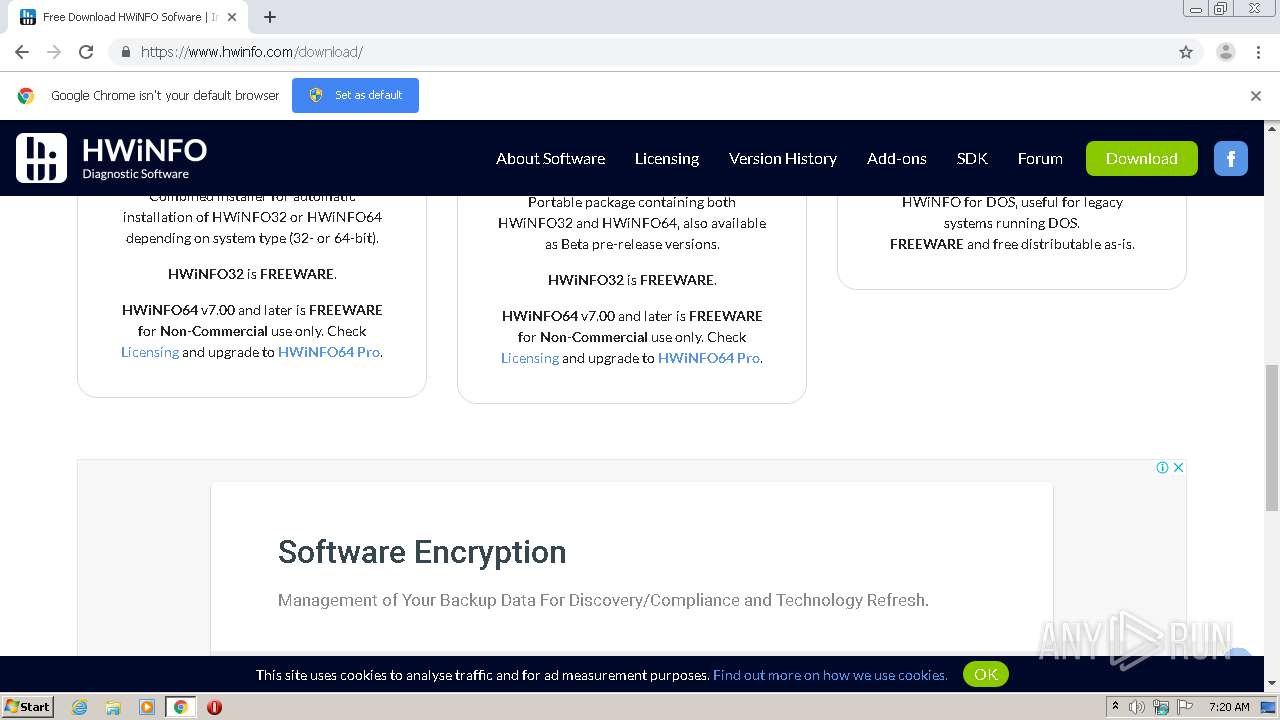Follow the Licensing link in the installer card

[x=150, y=352]
